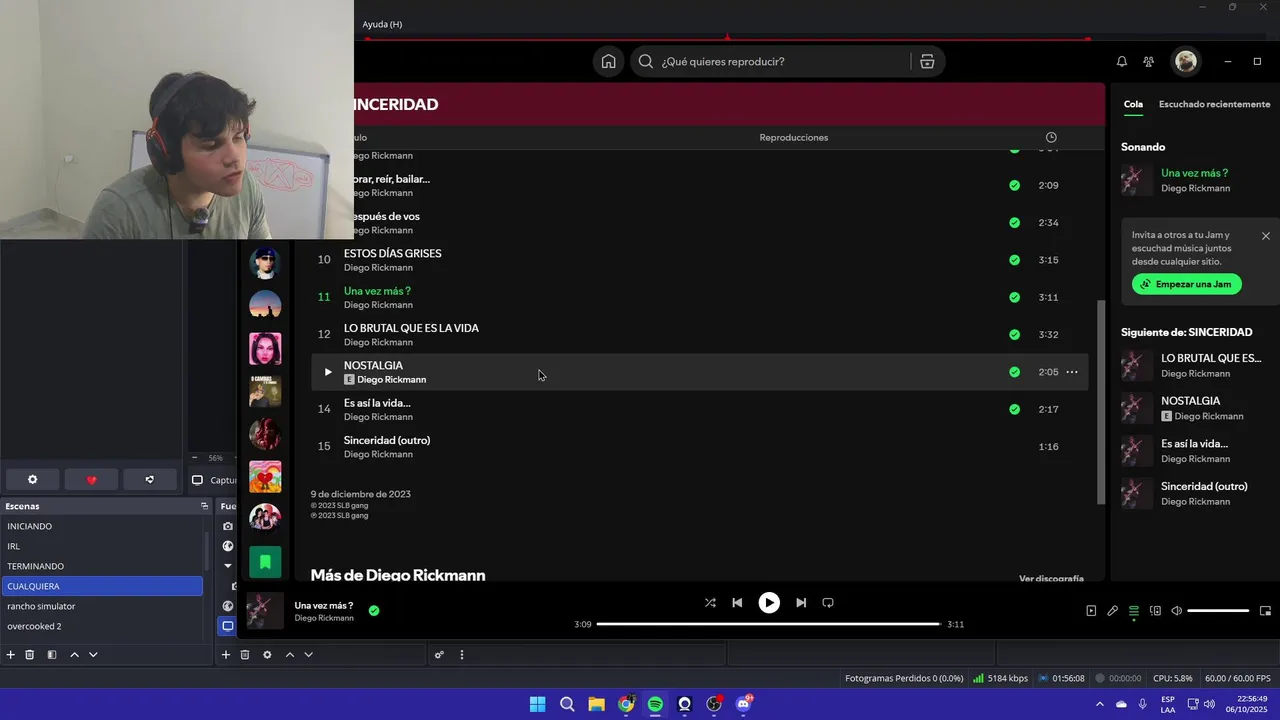Go to Spotify Home
Image resolution: width=1280 pixels, height=720 pixels.
click(x=608, y=62)
